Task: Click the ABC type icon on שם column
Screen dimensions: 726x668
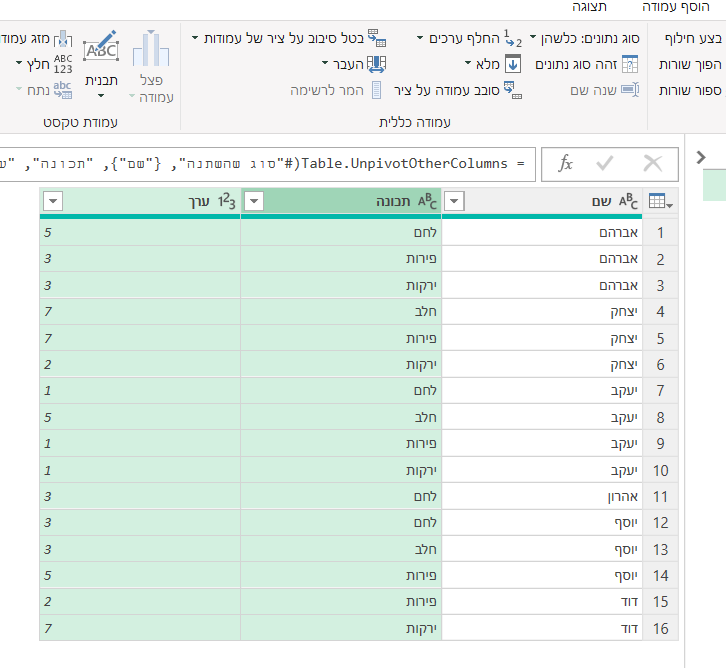Action: point(628,202)
